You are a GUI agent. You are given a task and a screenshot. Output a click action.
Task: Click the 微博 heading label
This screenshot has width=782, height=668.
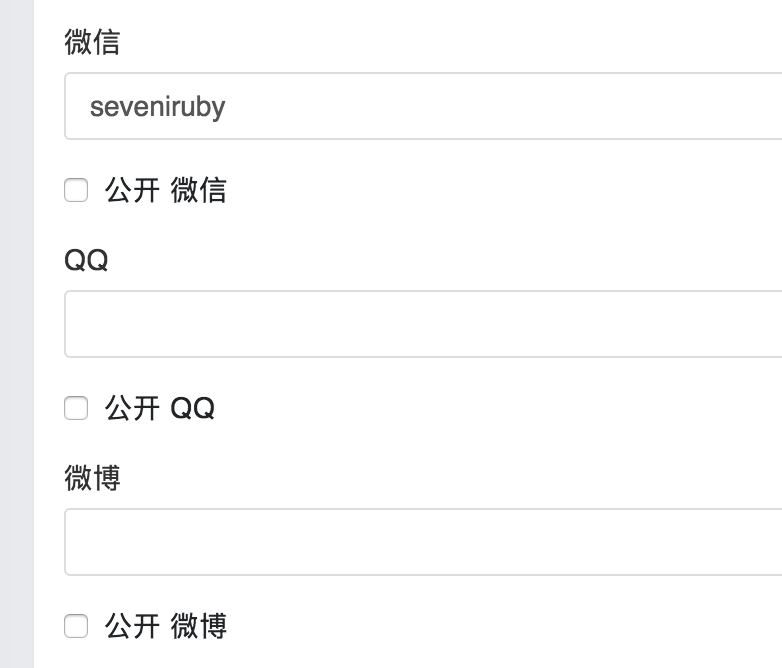pyautogui.click(x=92, y=478)
